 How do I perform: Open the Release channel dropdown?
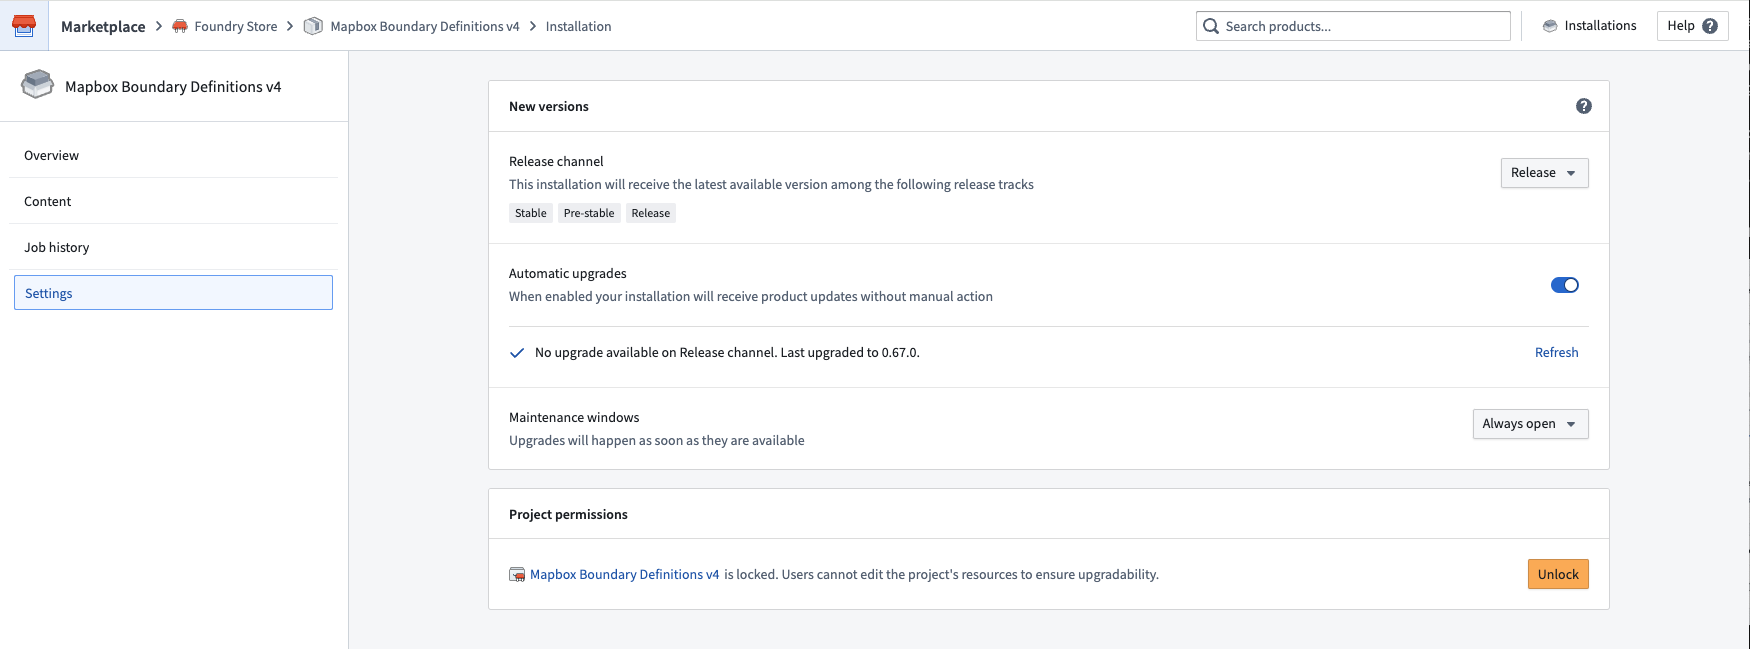click(x=1544, y=173)
